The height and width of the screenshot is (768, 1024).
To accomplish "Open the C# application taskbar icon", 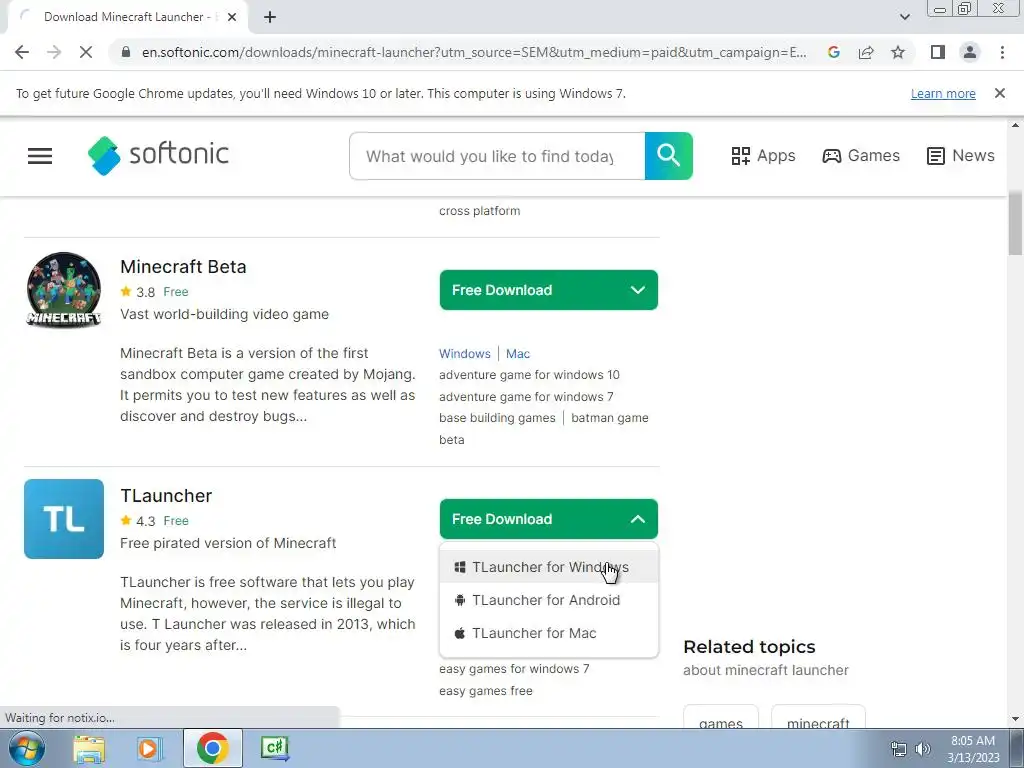I will pyautogui.click(x=274, y=748).
